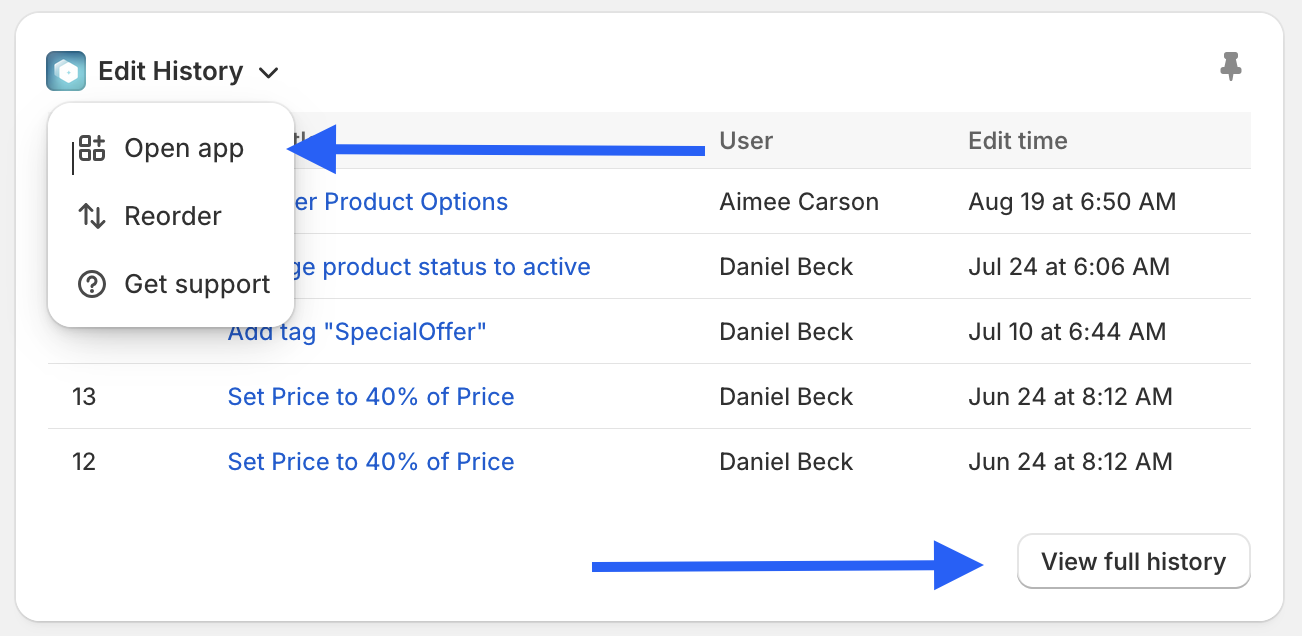
Task: Click the Edit History card title
Action: pyautogui.click(x=170, y=72)
